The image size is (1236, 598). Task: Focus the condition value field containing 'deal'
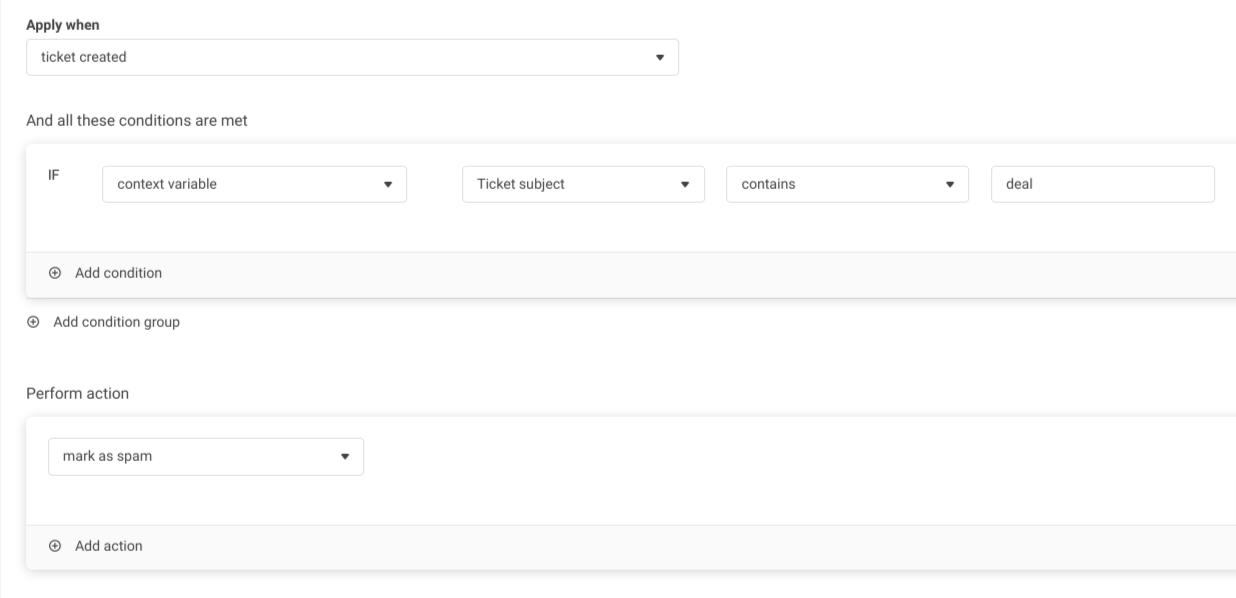point(1102,184)
